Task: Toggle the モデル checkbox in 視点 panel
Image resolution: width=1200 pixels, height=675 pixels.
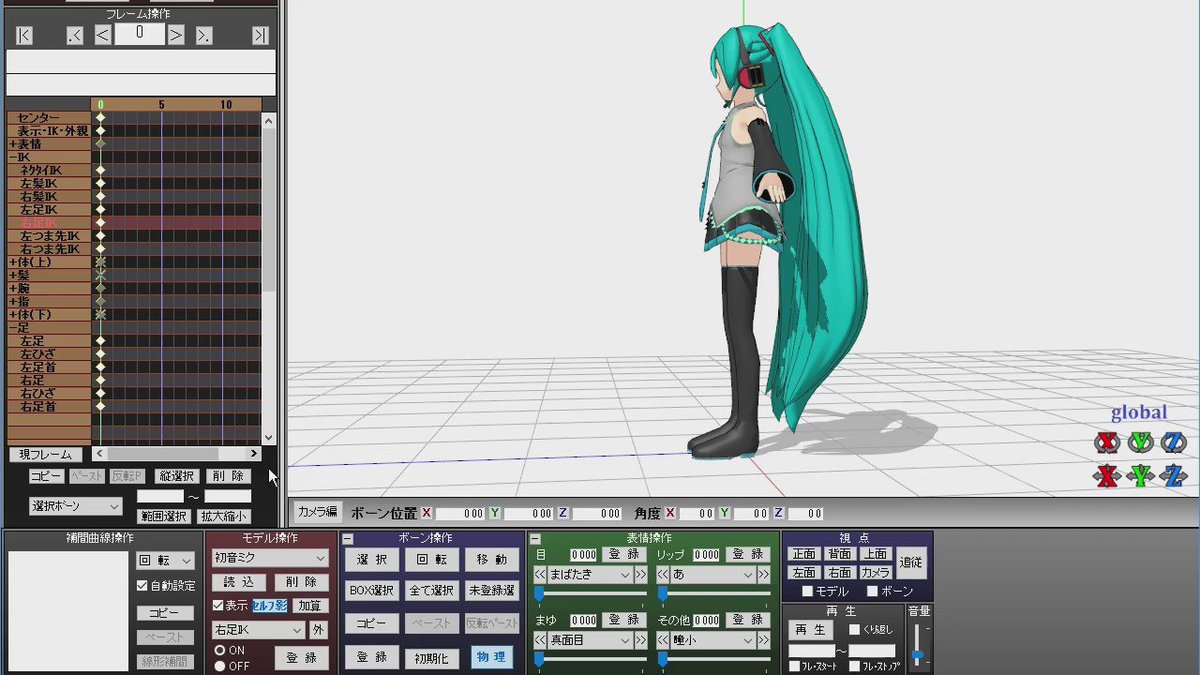Action: coord(807,592)
